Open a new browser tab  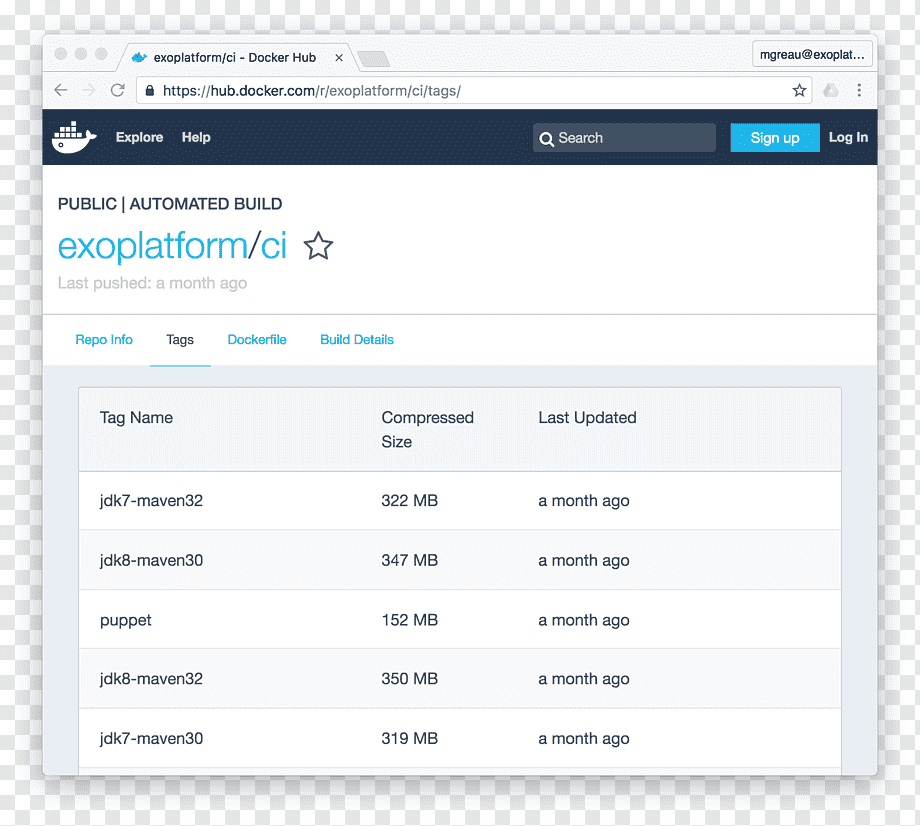[x=373, y=59]
